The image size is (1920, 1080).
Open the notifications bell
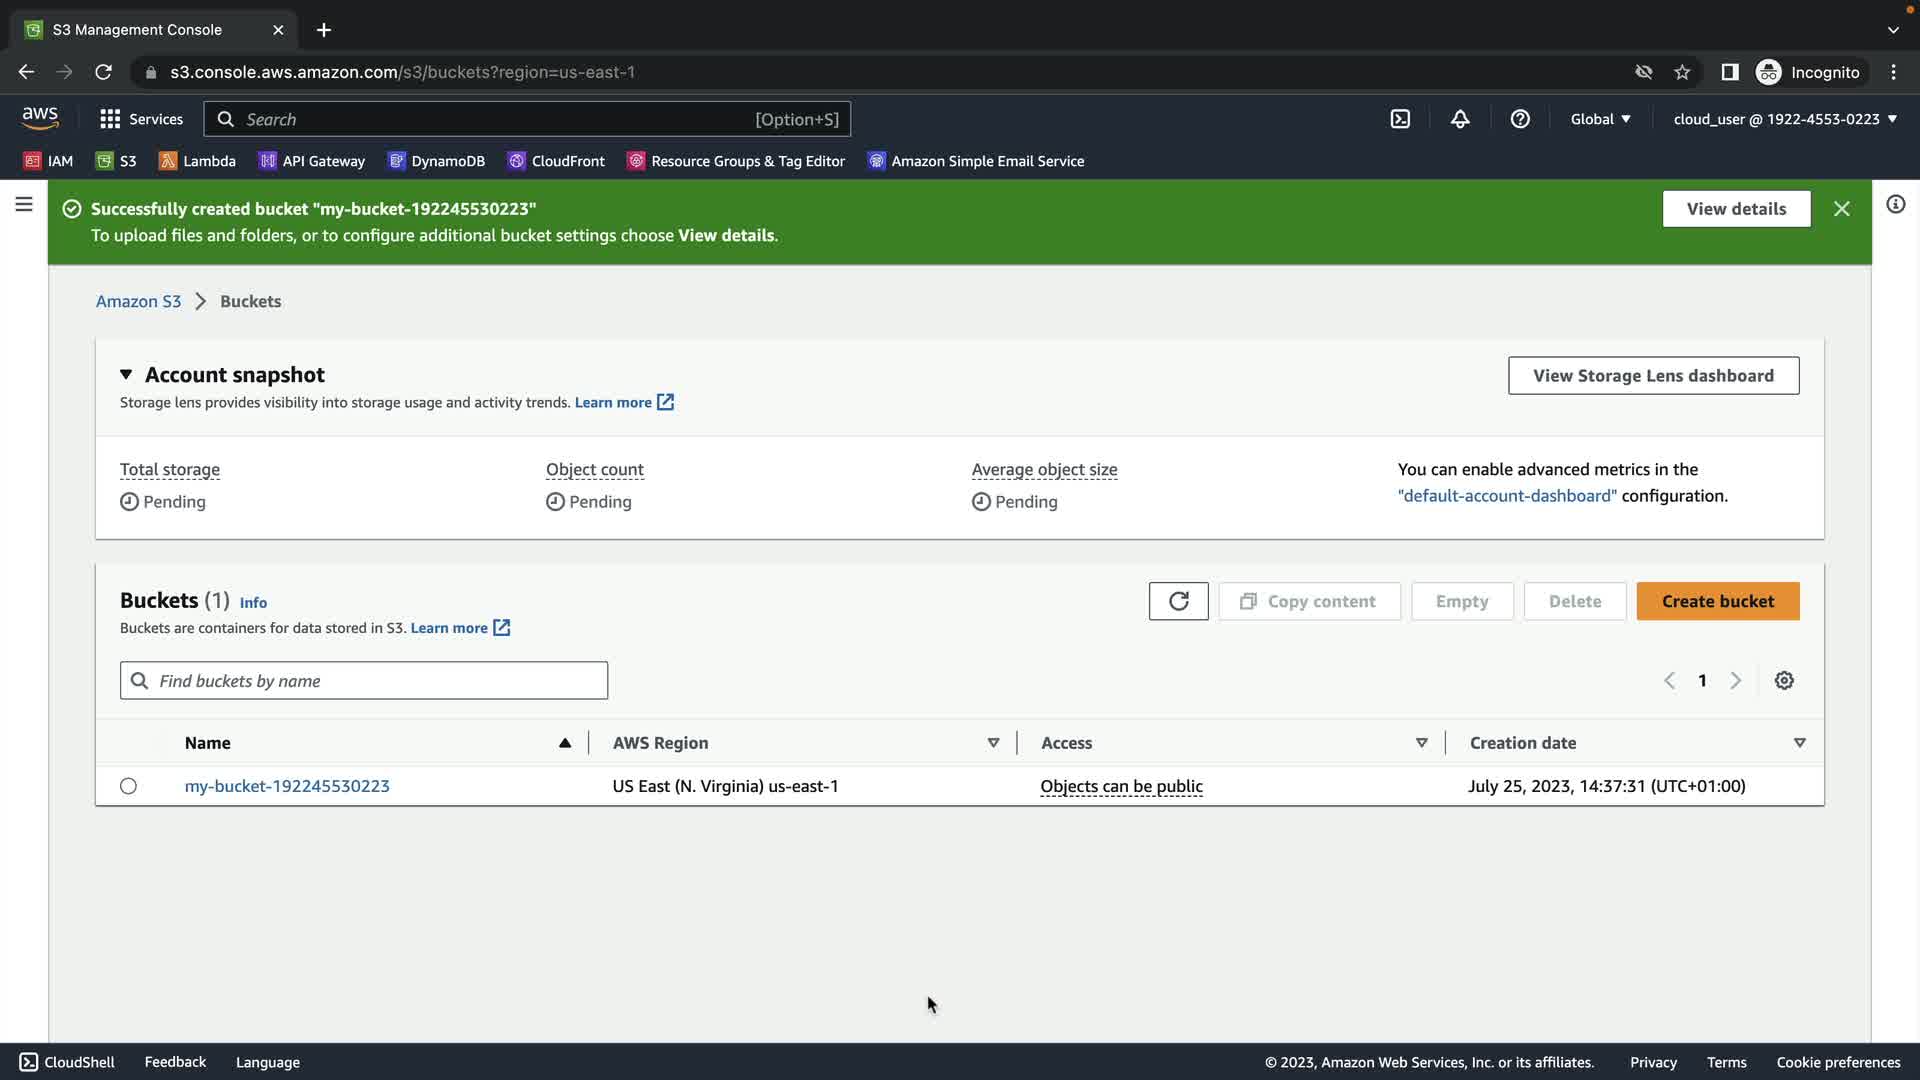coord(1460,119)
